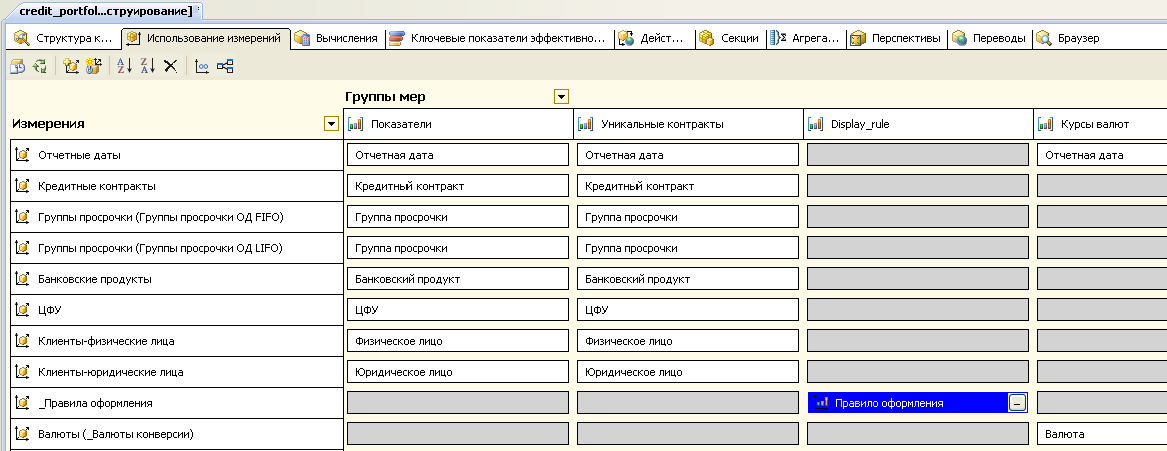Click the Валюты (_Валюты конверсии) dimension icon

pos(22,434)
